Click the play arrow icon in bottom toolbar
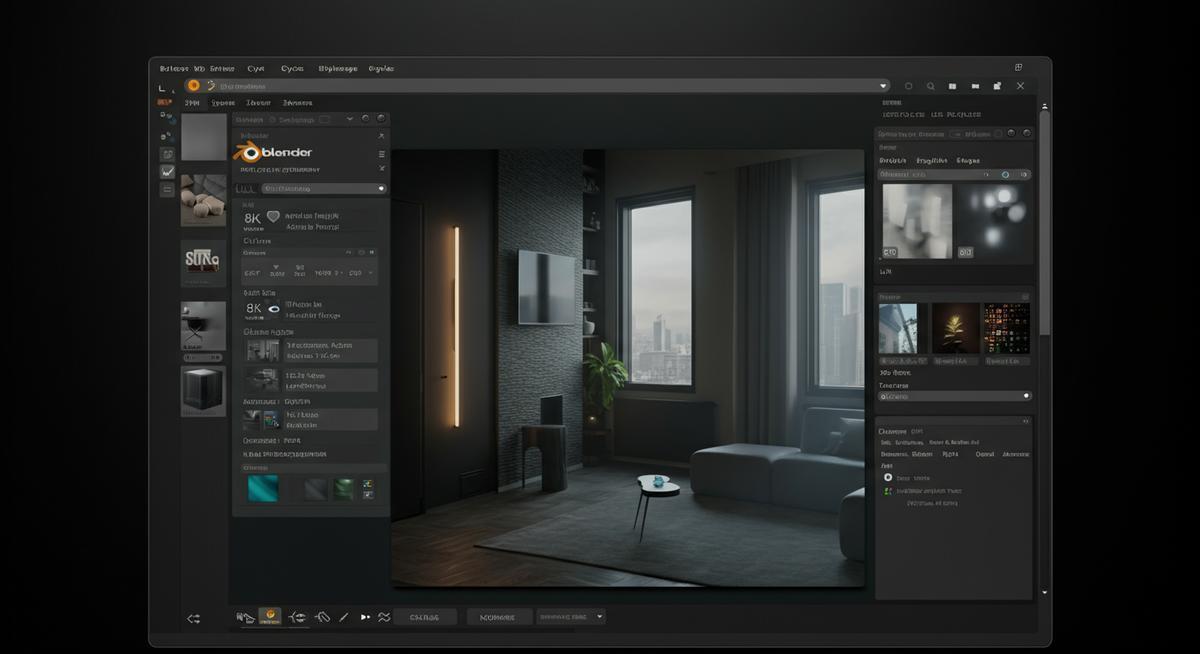Screen dimensions: 1200x654 tap(364, 618)
